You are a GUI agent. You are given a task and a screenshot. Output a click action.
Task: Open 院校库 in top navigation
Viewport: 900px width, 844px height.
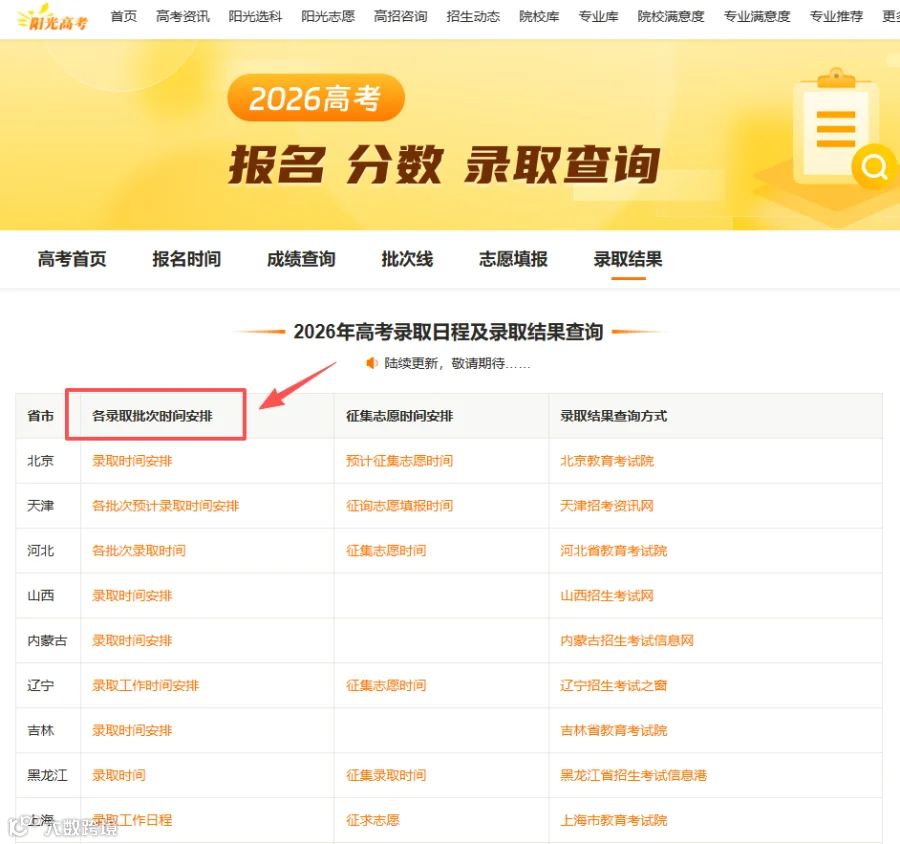(x=539, y=17)
